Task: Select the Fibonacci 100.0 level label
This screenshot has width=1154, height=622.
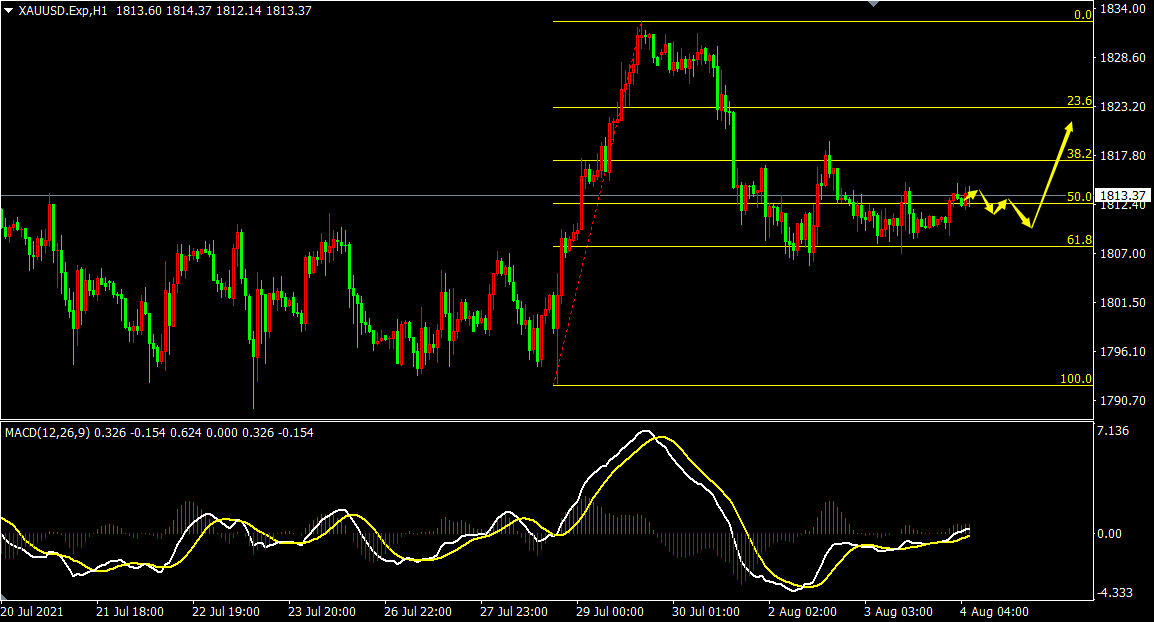Action: click(x=1076, y=378)
